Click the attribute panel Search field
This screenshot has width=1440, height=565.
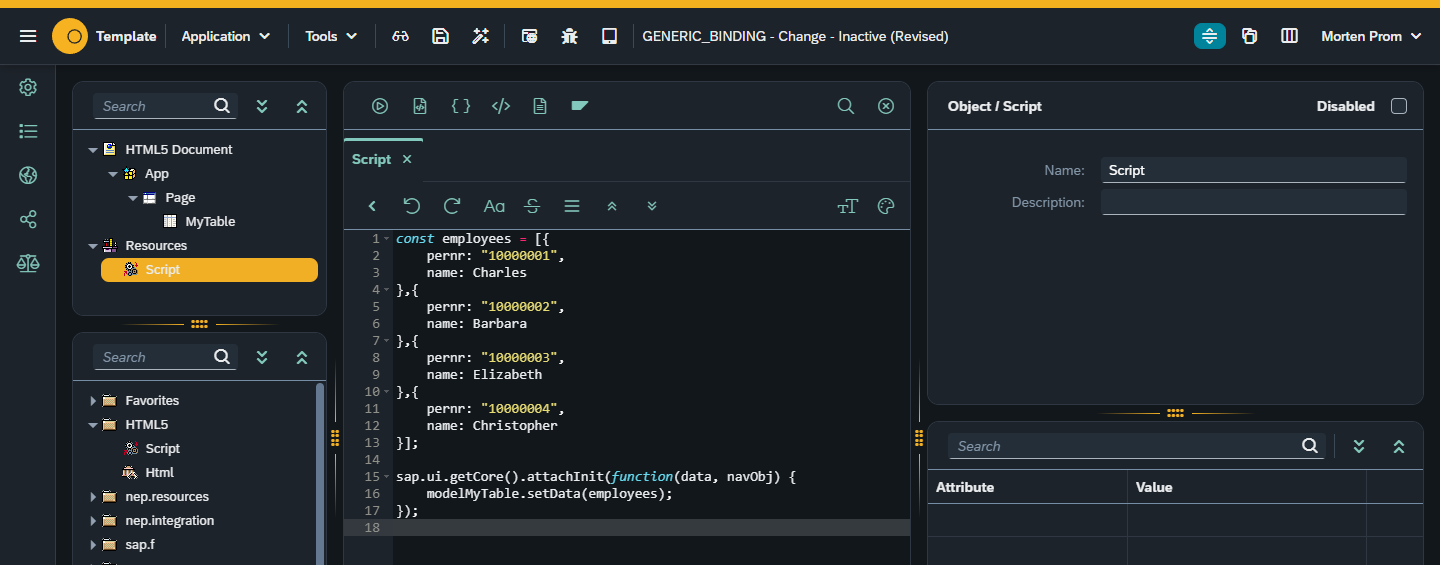[1136, 446]
